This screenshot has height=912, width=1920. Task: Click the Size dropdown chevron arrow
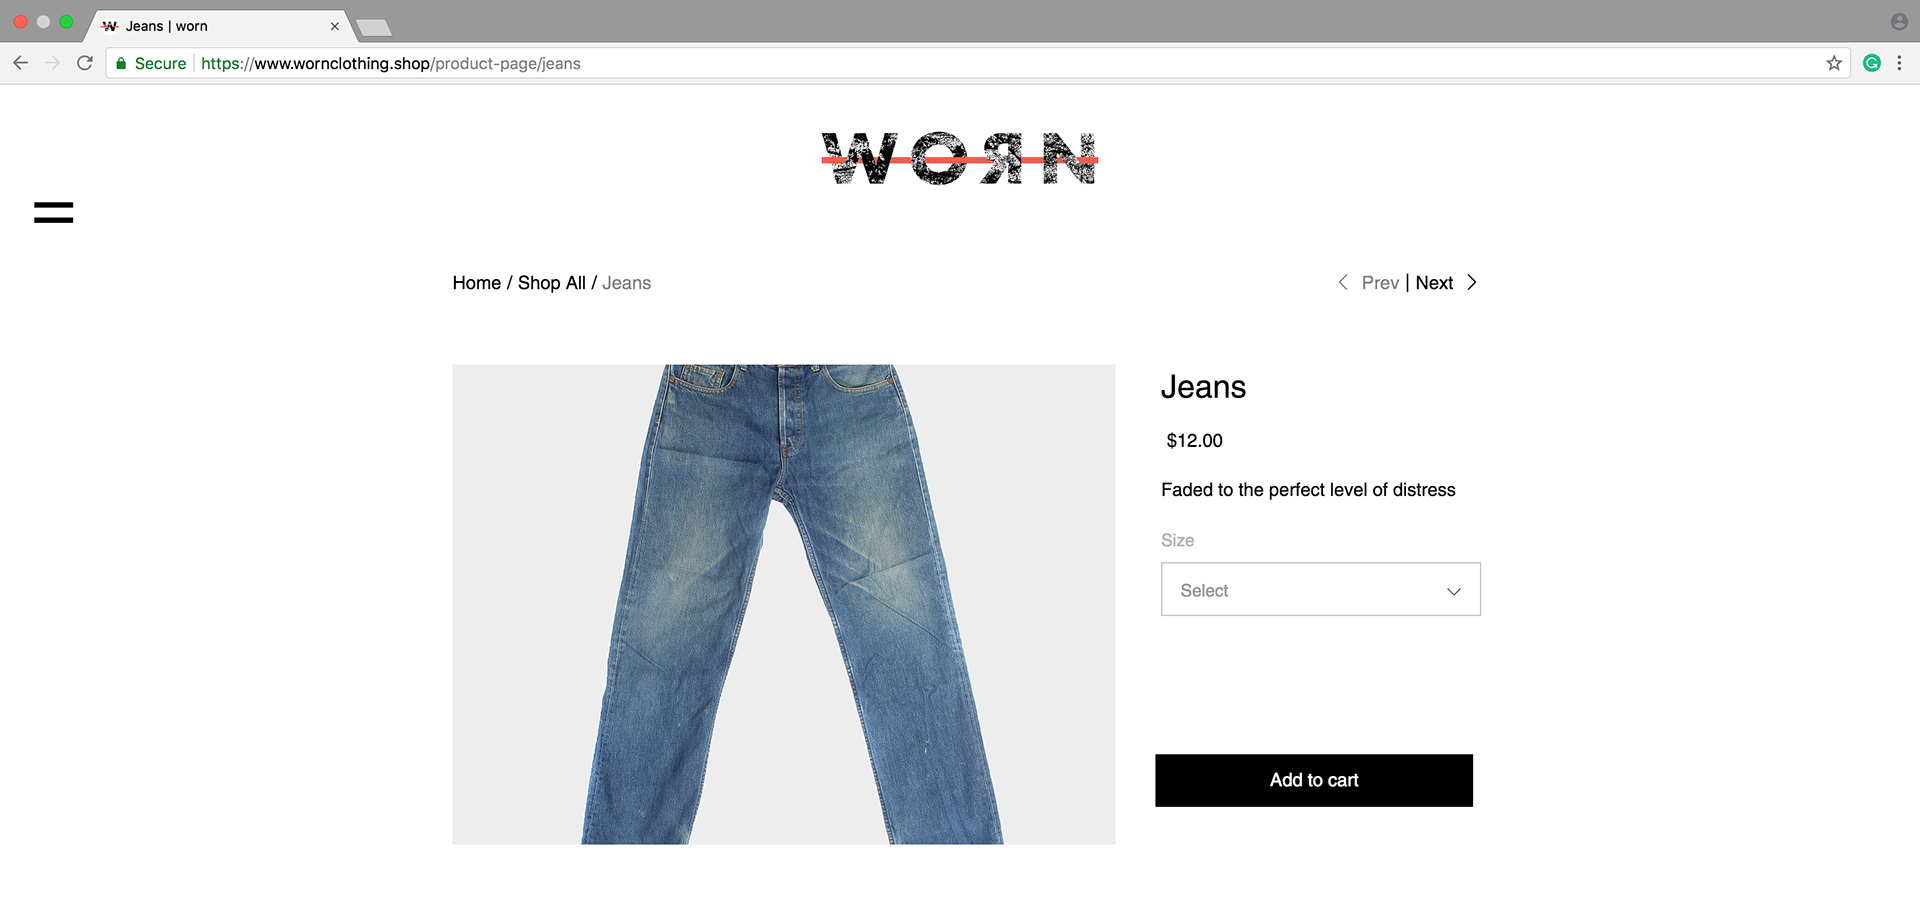1454,591
